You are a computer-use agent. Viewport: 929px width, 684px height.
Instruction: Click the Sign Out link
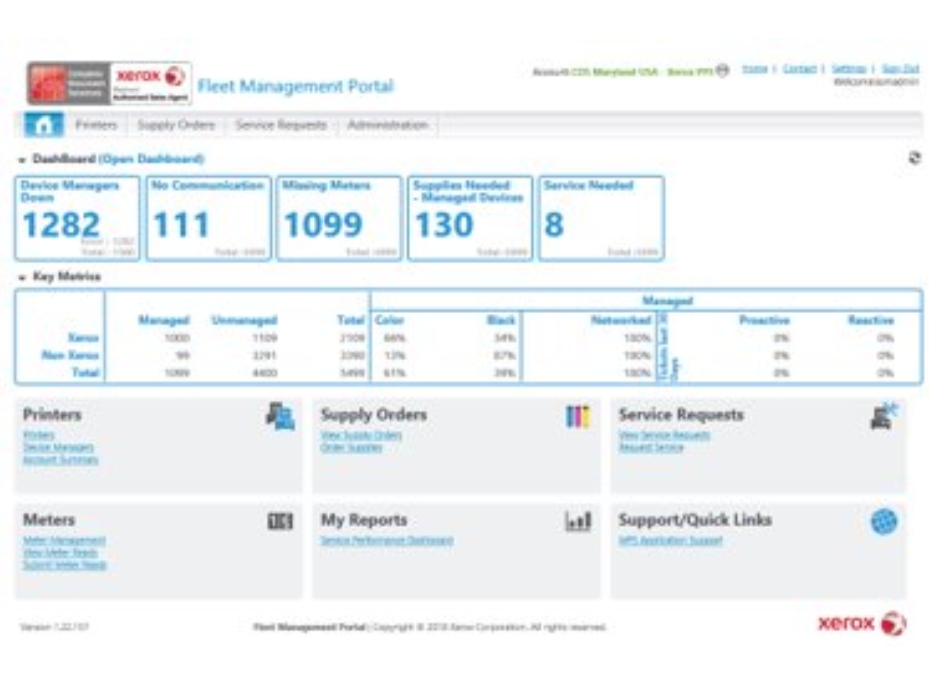click(x=900, y=69)
